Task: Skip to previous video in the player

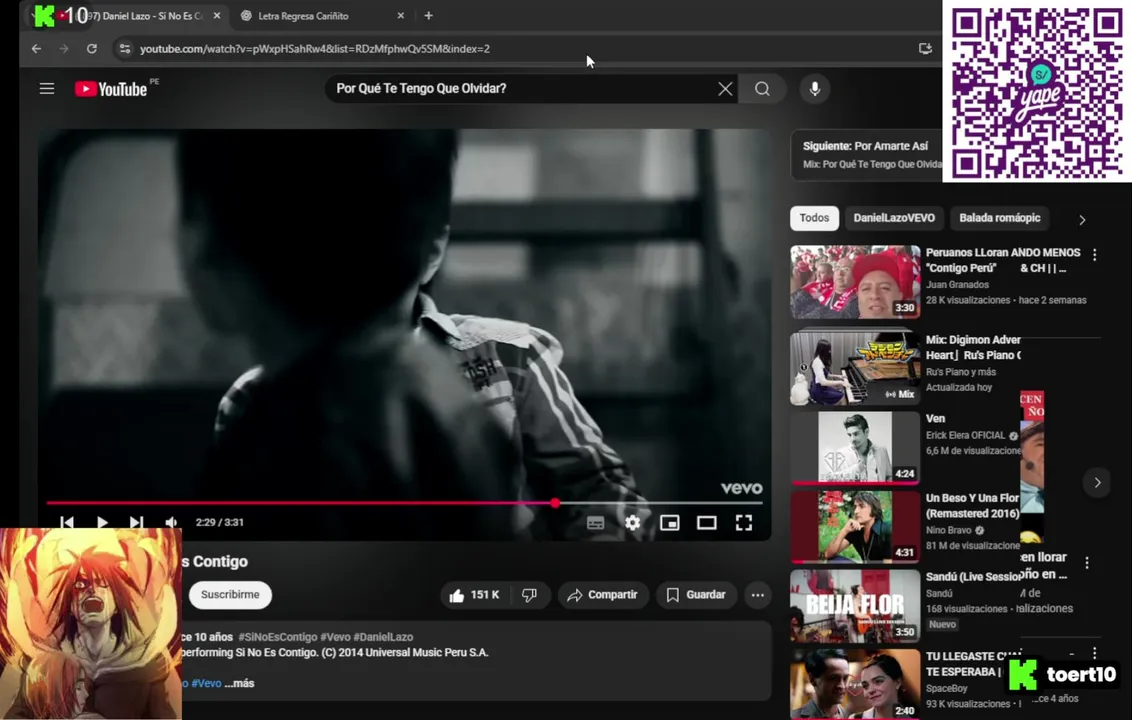Action: pos(67,522)
